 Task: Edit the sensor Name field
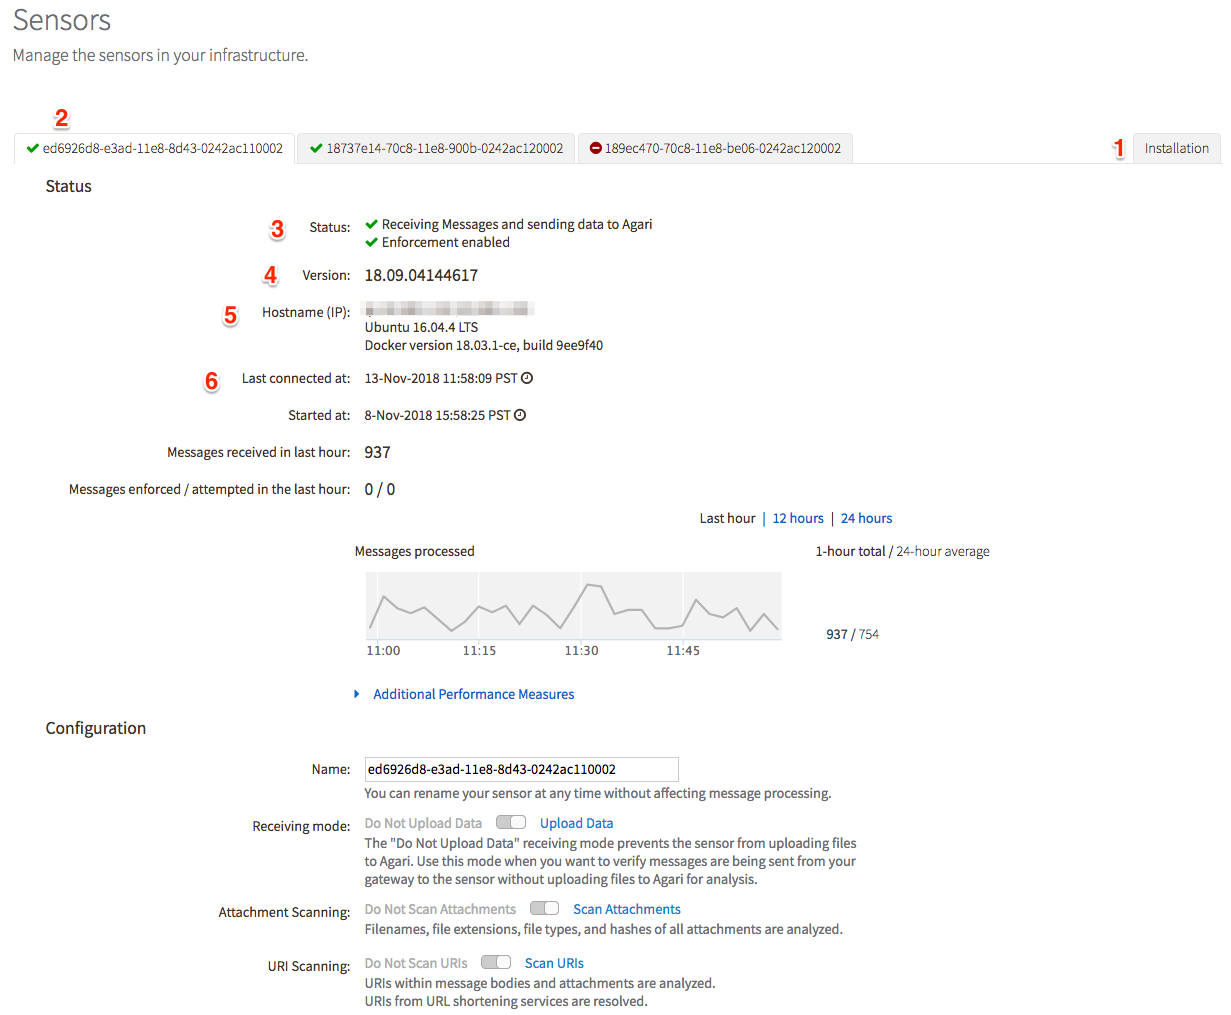pyautogui.click(x=521, y=769)
